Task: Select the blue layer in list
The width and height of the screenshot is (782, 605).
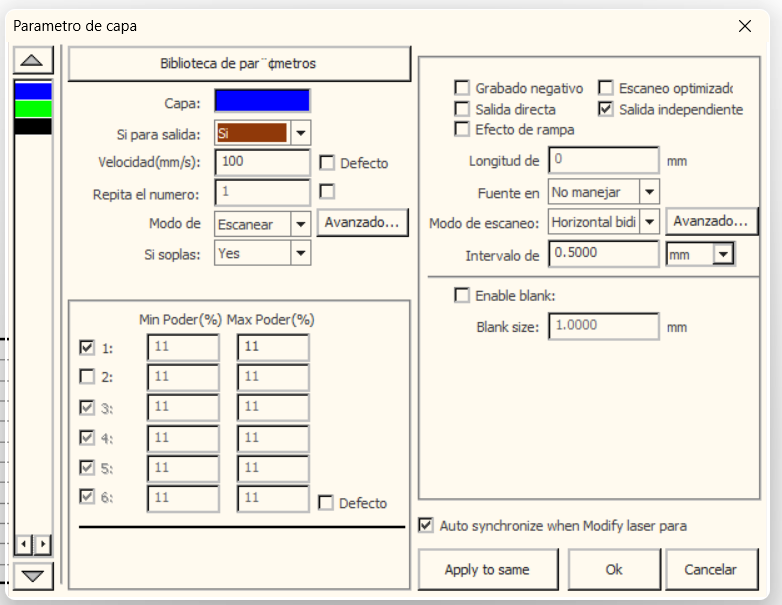Action: 33,91
